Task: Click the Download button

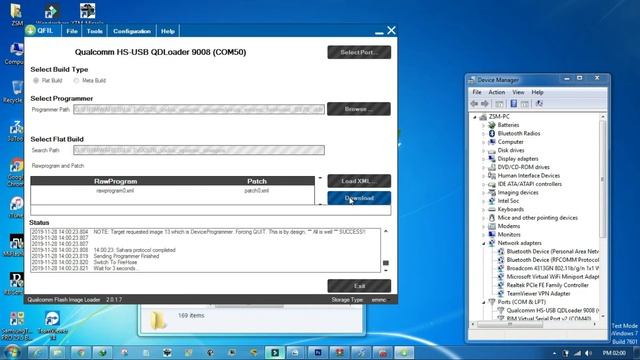Action: click(x=359, y=198)
